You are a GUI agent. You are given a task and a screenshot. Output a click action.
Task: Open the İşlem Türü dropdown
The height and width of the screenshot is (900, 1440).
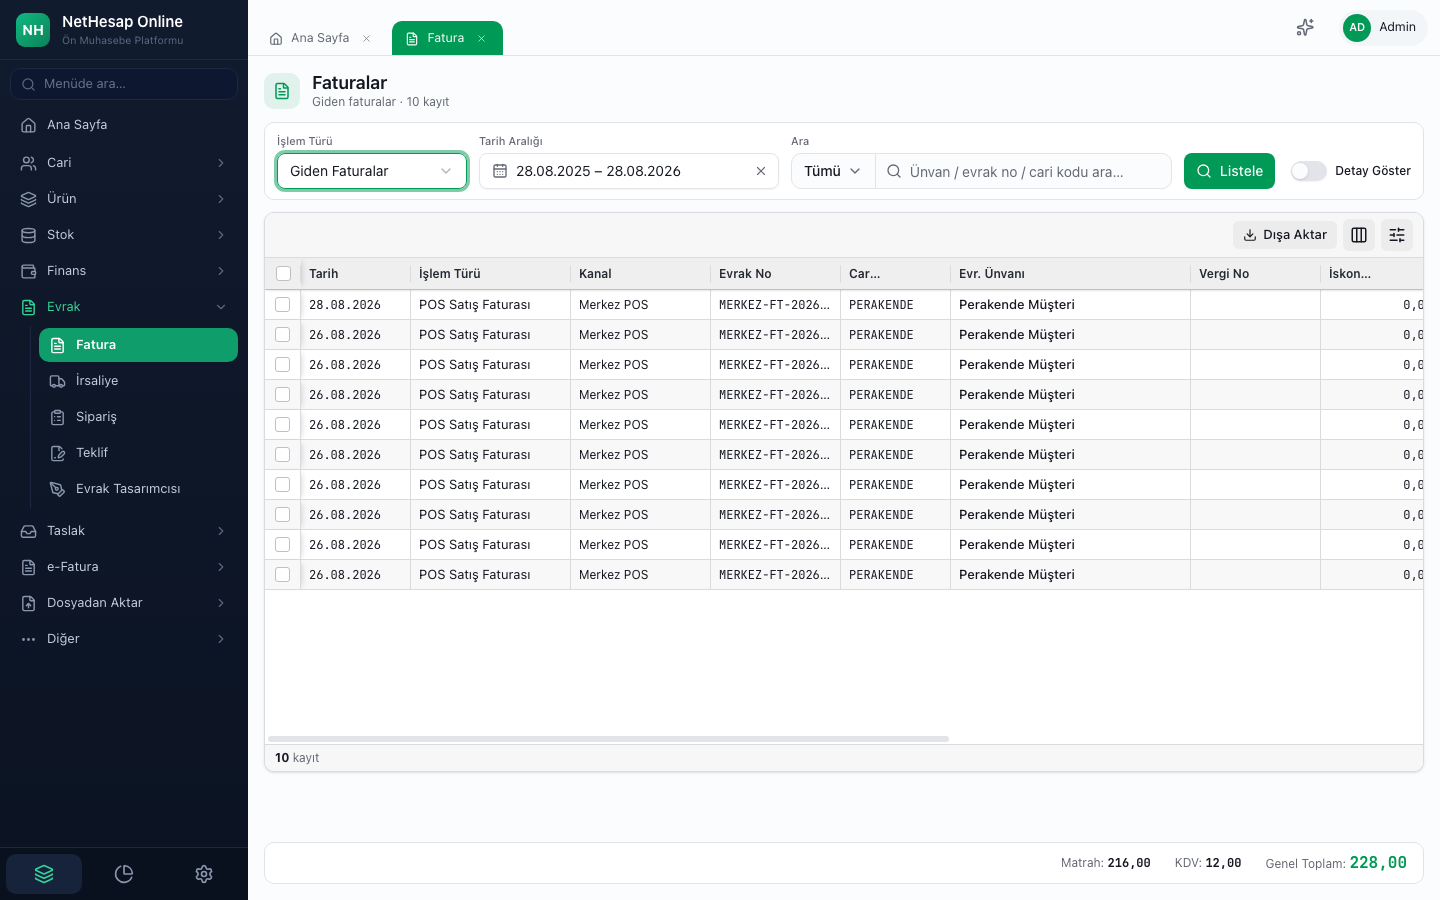(372, 171)
